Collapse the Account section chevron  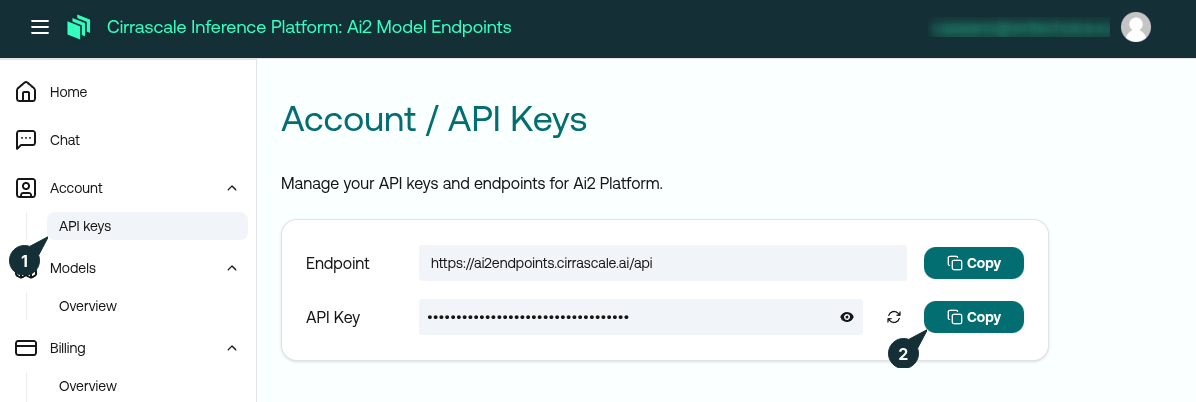[x=232, y=188]
